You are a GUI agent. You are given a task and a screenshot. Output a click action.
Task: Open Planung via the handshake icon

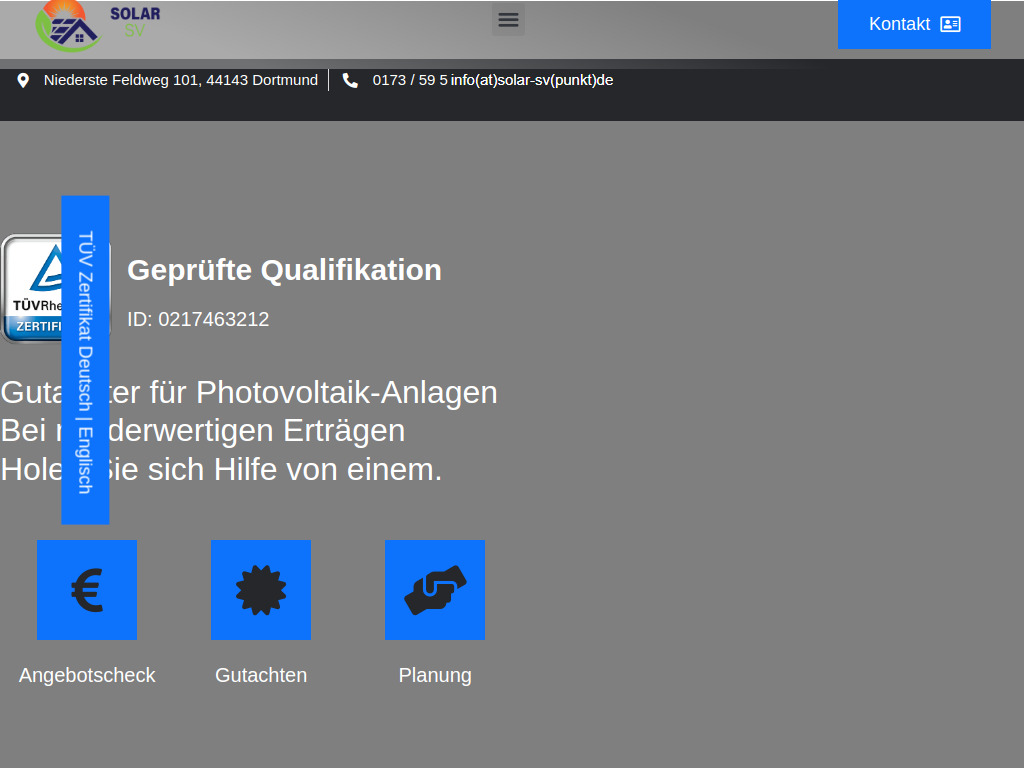tap(435, 590)
